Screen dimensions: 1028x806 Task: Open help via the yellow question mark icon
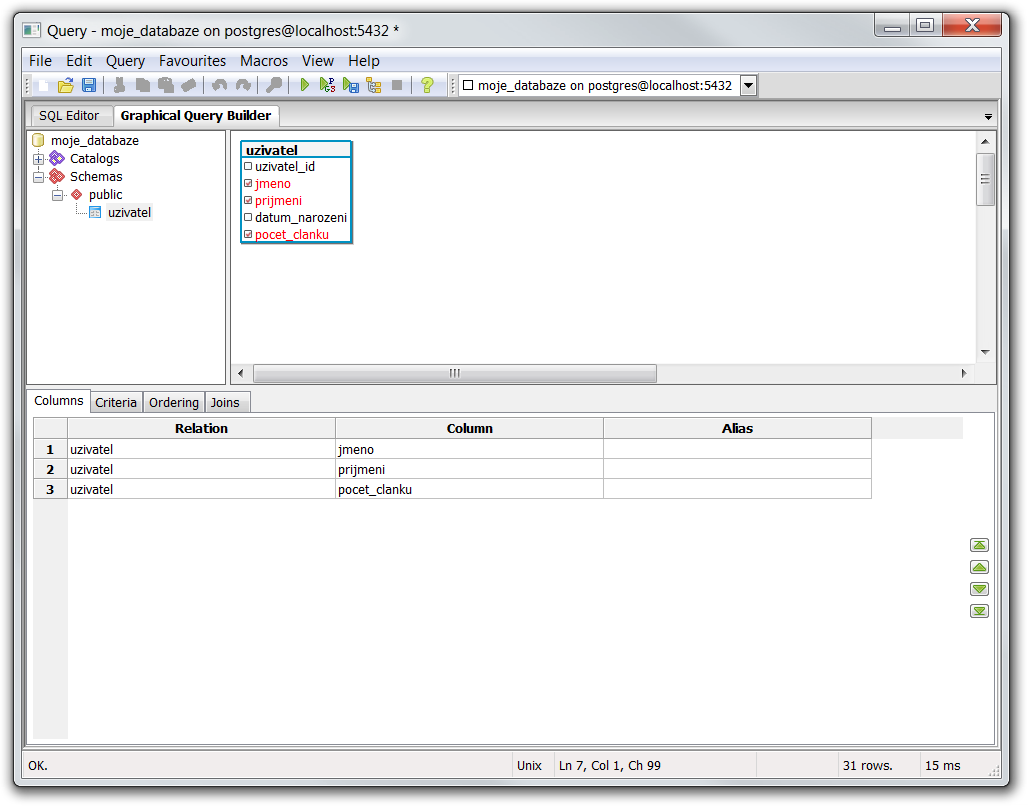tap(427, 86)
